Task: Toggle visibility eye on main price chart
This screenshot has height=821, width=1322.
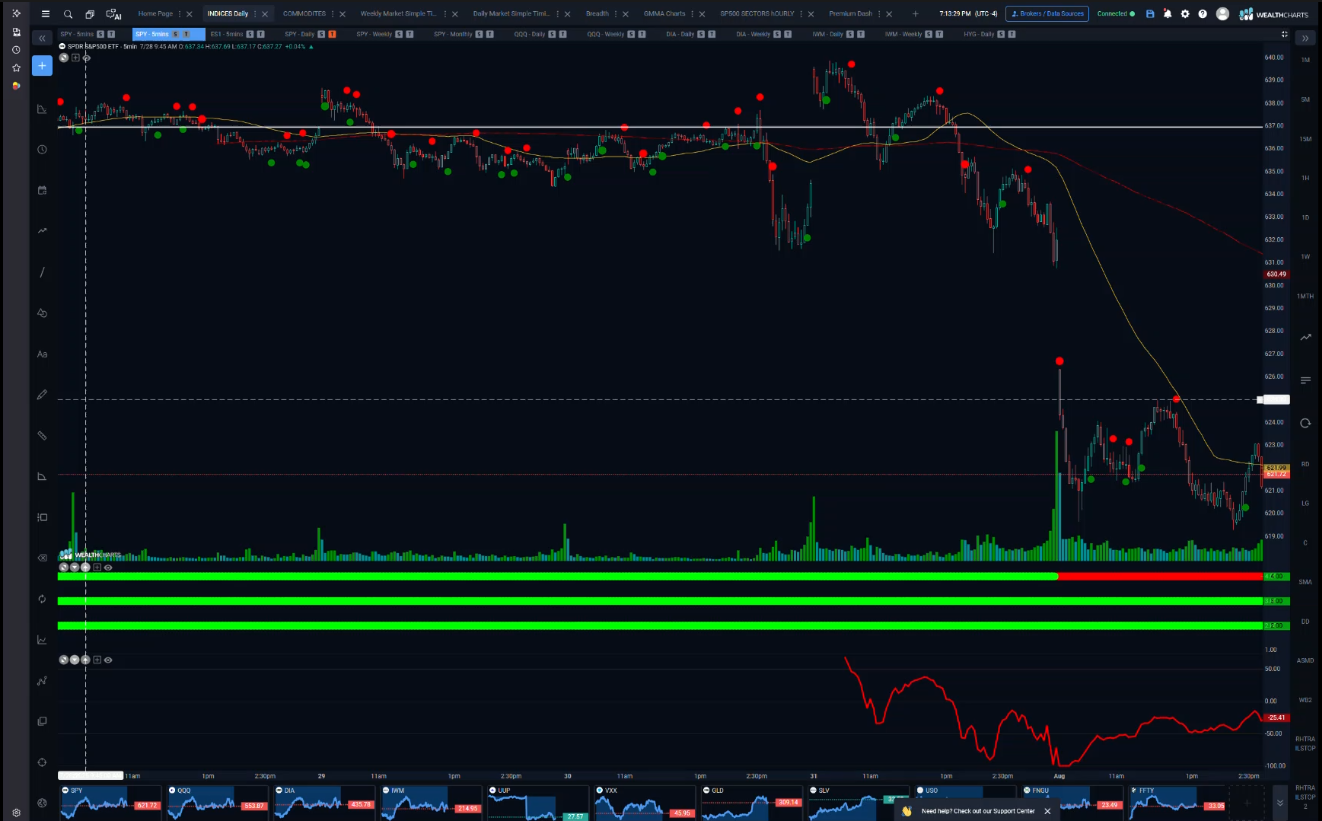Action: [x=86, y=58]
